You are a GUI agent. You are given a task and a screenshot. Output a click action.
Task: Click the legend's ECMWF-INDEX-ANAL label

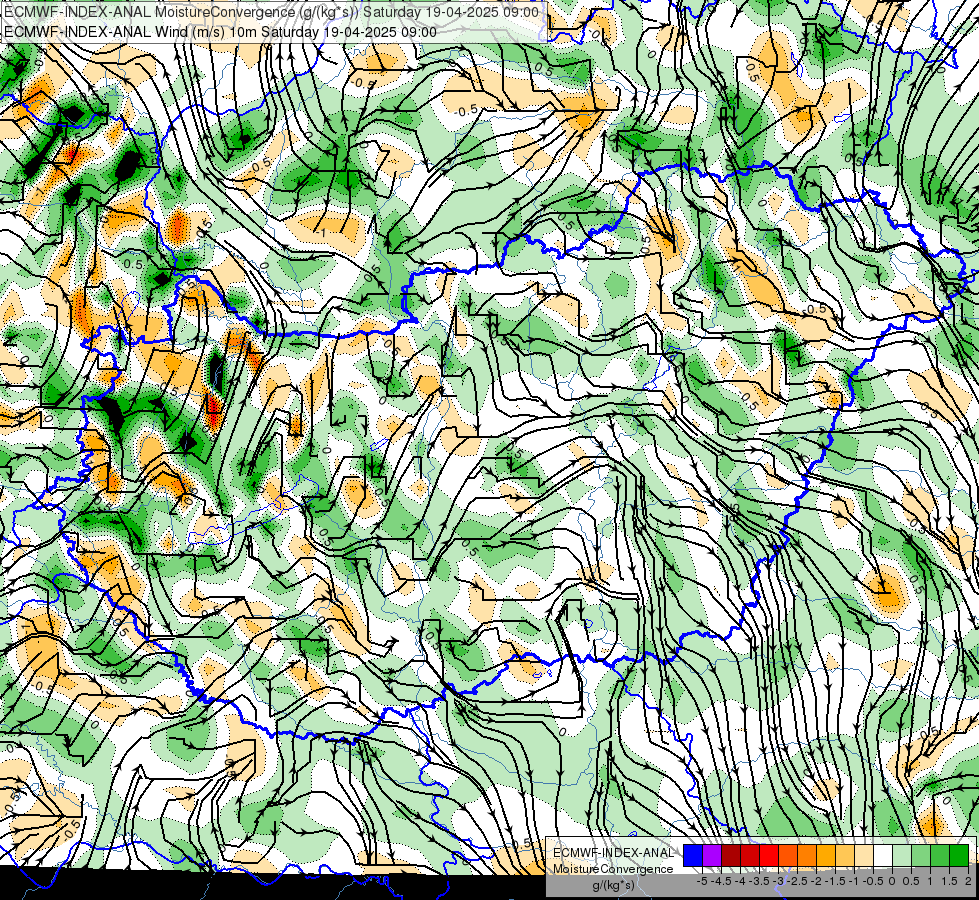[x=614, y=853]
